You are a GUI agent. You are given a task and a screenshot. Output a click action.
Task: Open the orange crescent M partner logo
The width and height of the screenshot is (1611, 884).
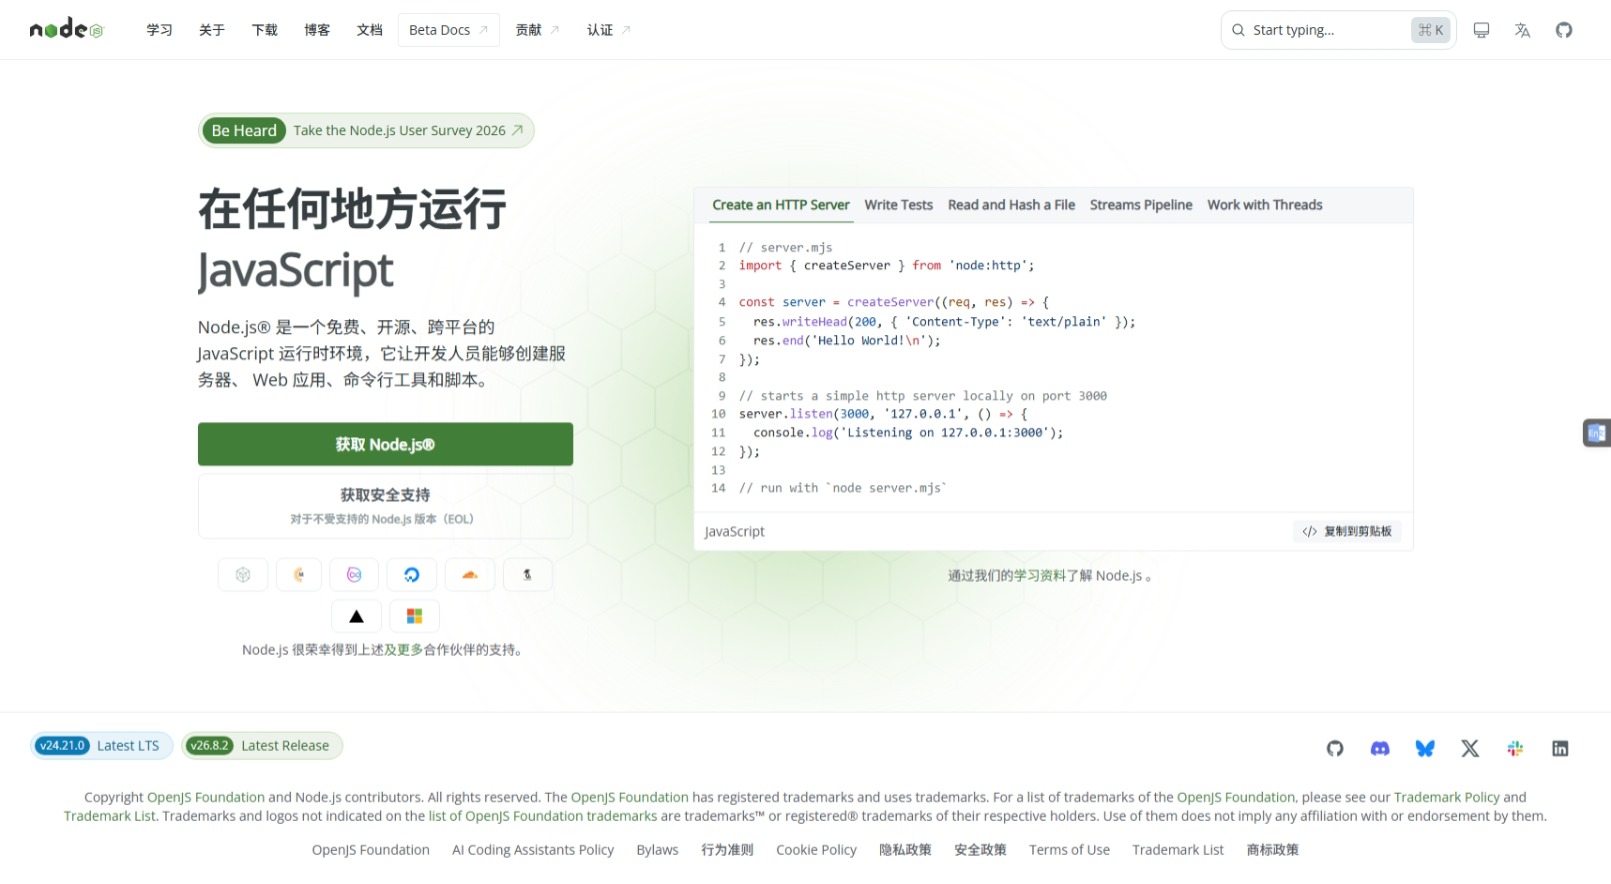[x=299, y=574]
